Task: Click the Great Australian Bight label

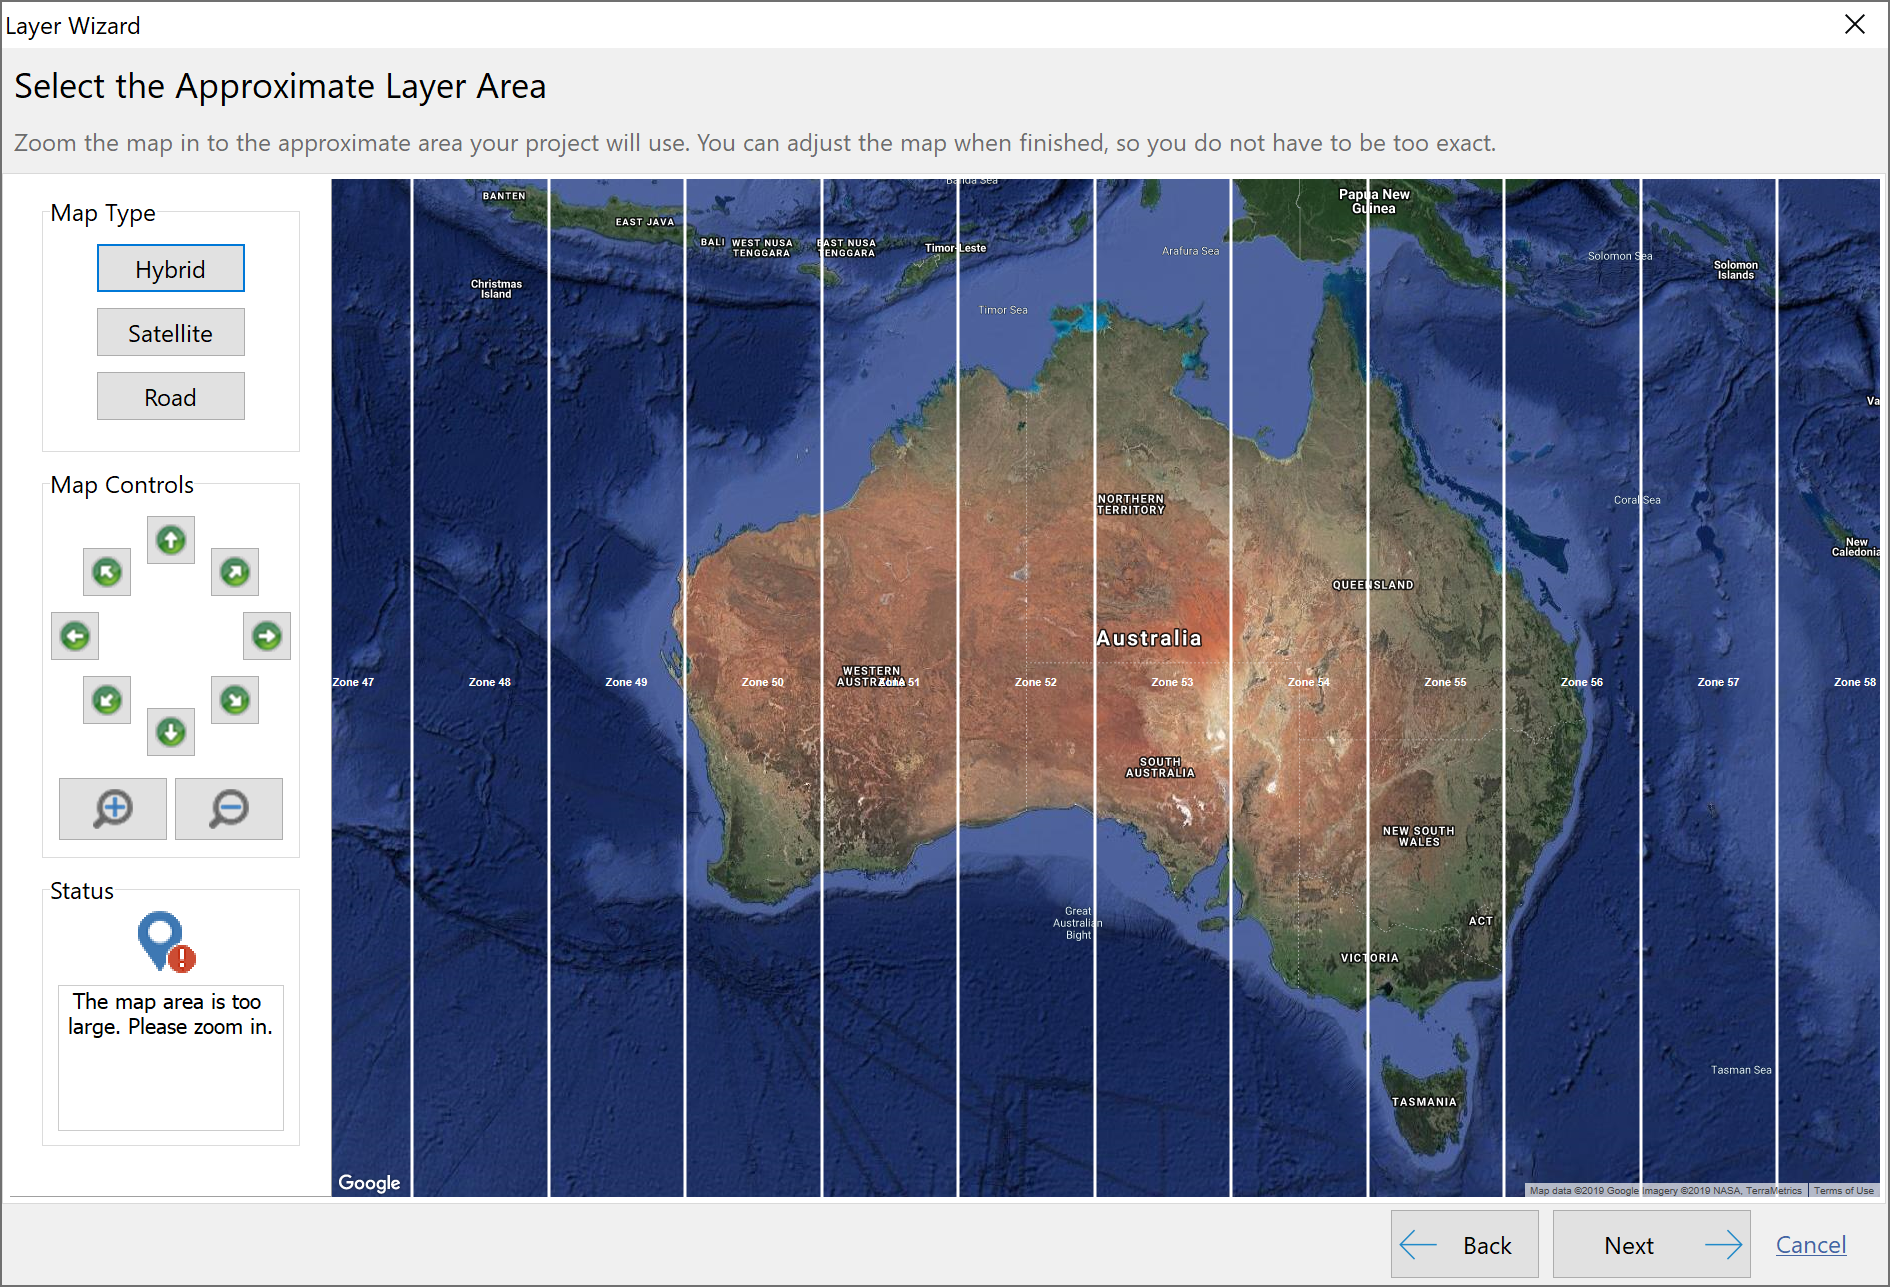Action: (1078, 923)
